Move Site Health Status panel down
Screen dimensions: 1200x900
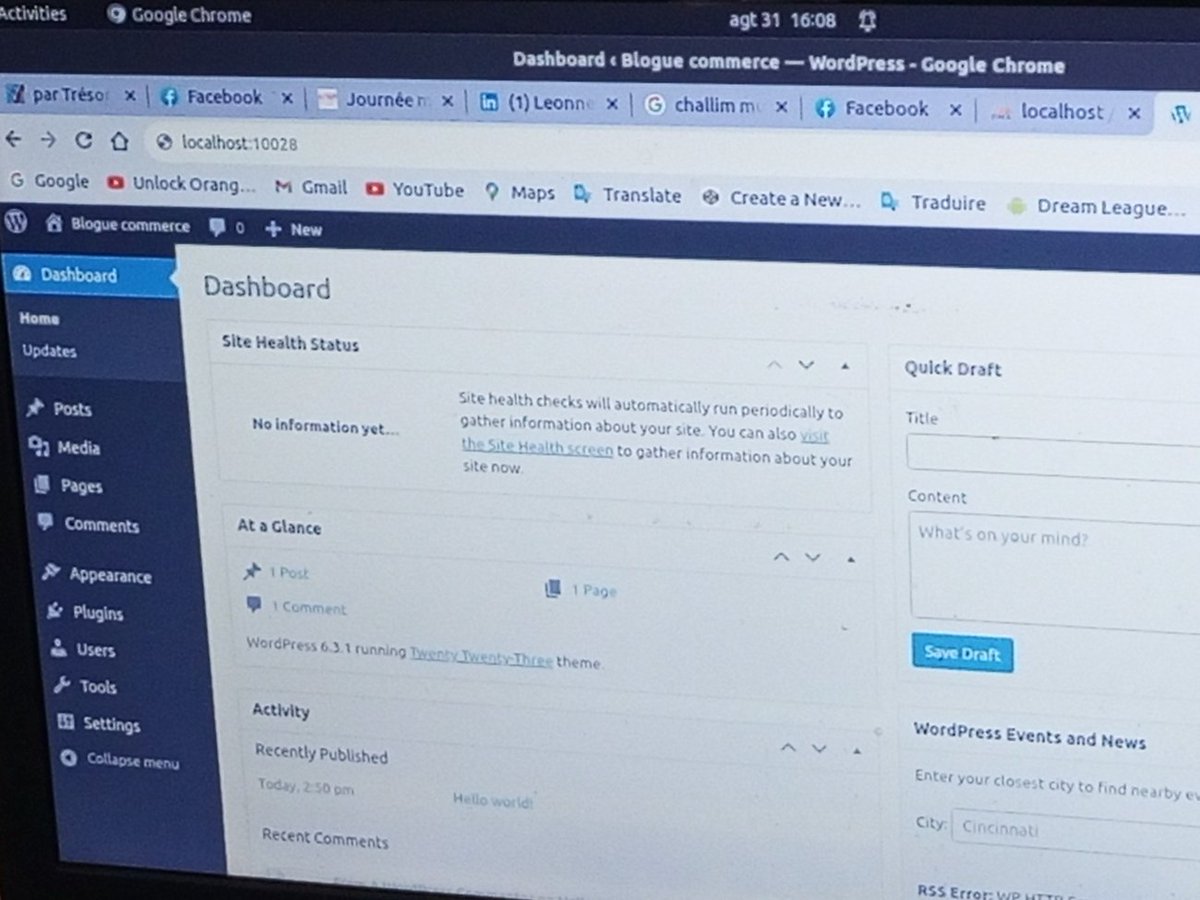[806, 365]
